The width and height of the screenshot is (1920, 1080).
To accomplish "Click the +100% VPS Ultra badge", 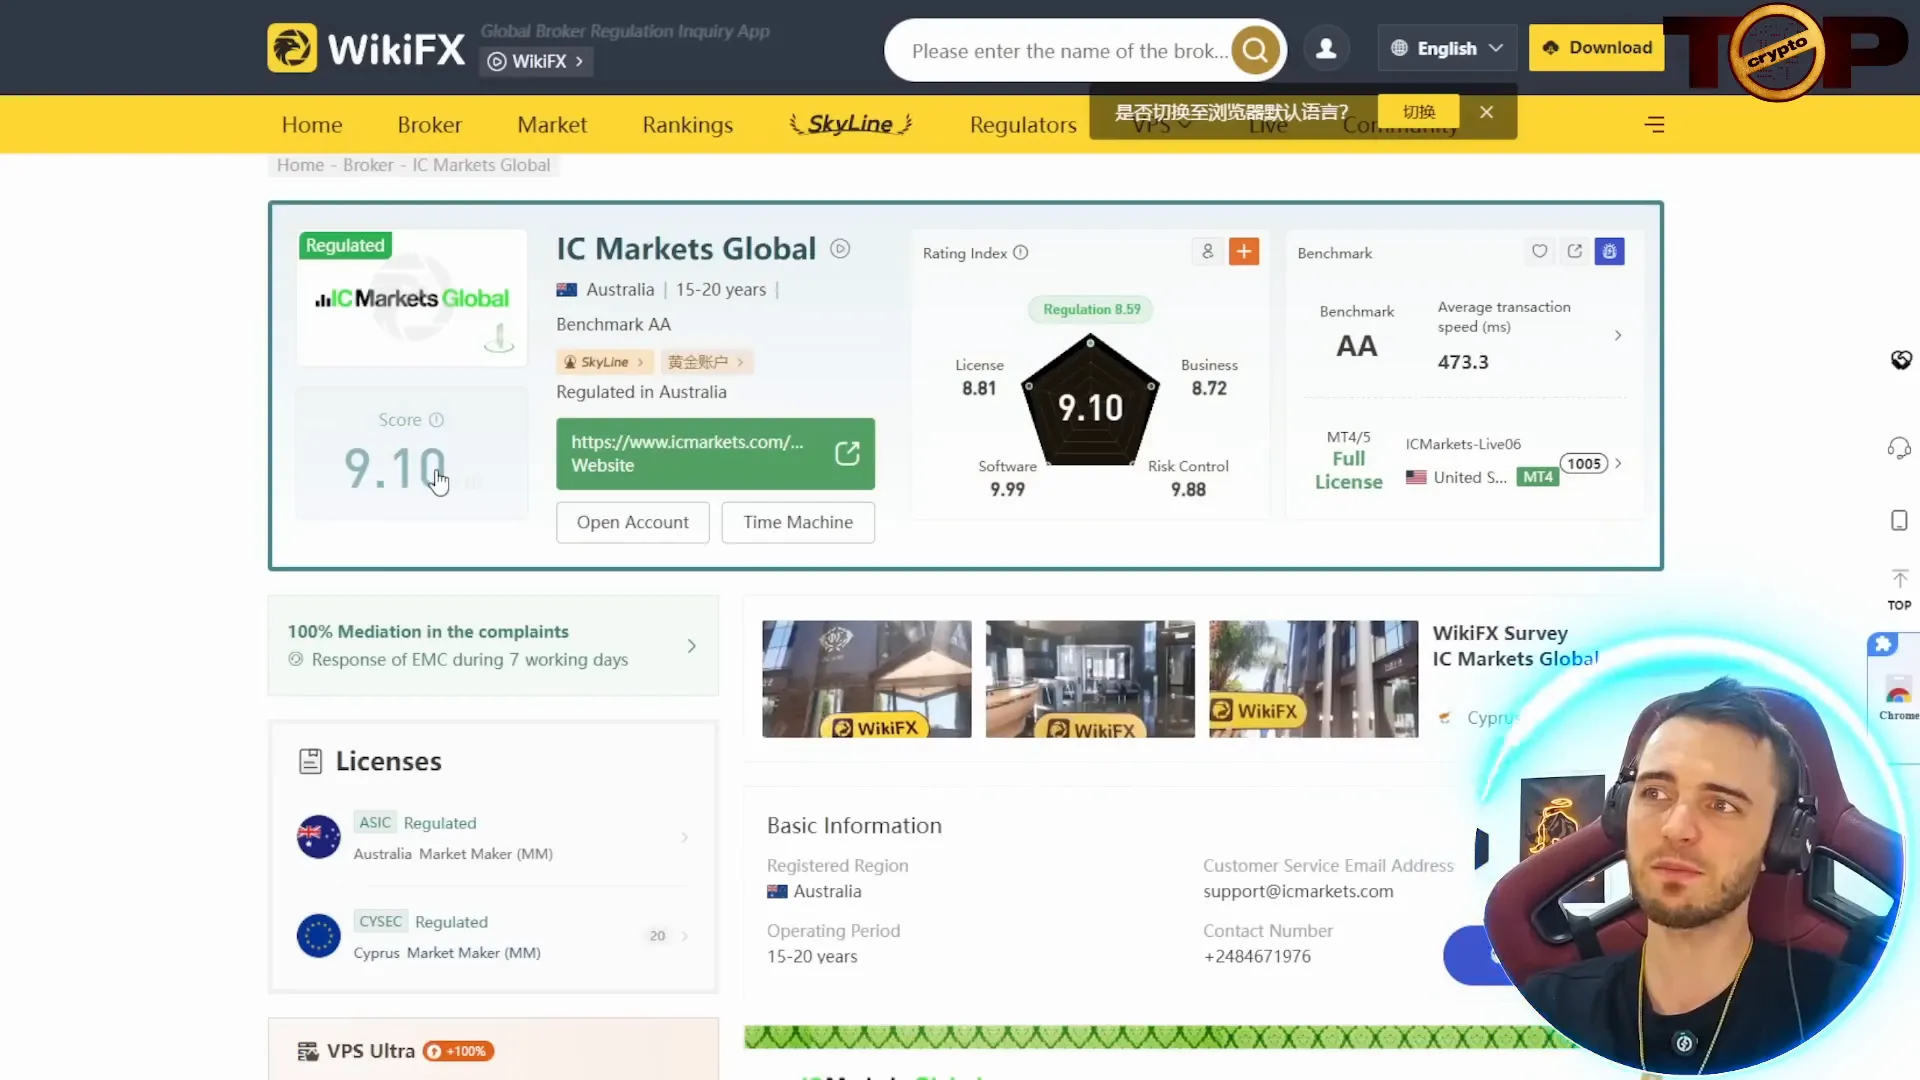I will click(x=459, y=1051).
